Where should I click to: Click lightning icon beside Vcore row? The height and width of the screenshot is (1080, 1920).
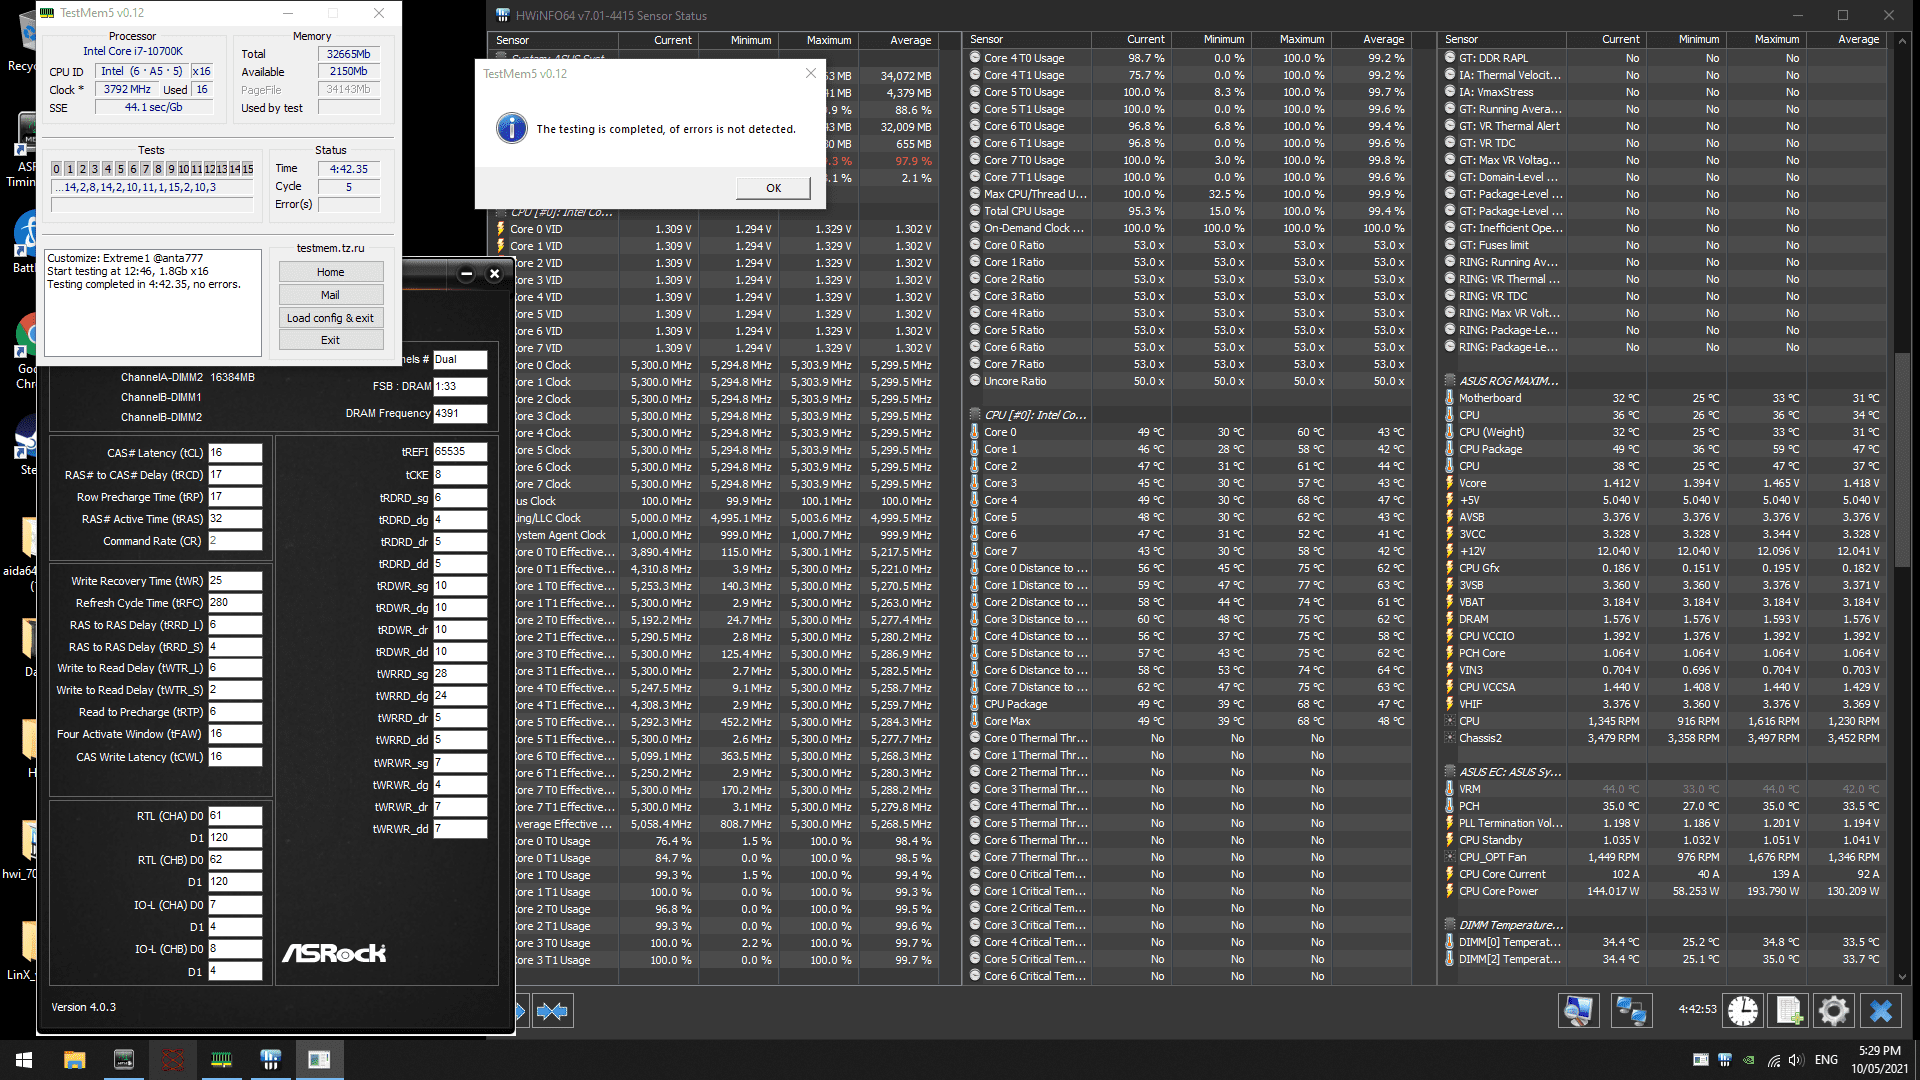(x=1449, y=483)
